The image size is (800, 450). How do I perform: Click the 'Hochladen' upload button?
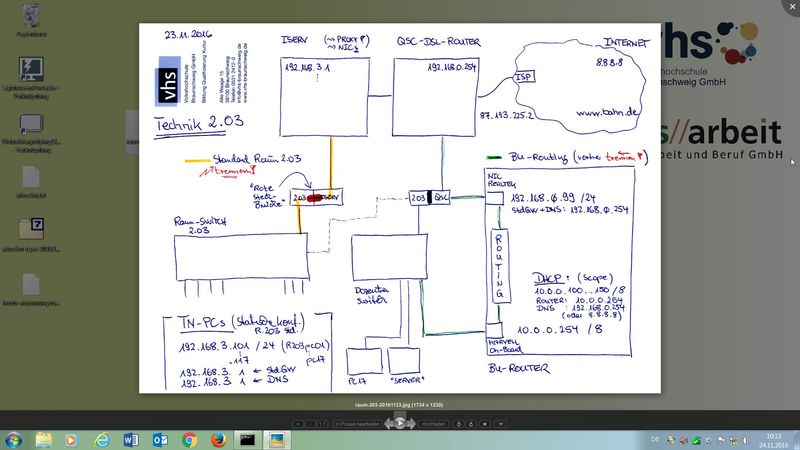click(x=434, y=424)
